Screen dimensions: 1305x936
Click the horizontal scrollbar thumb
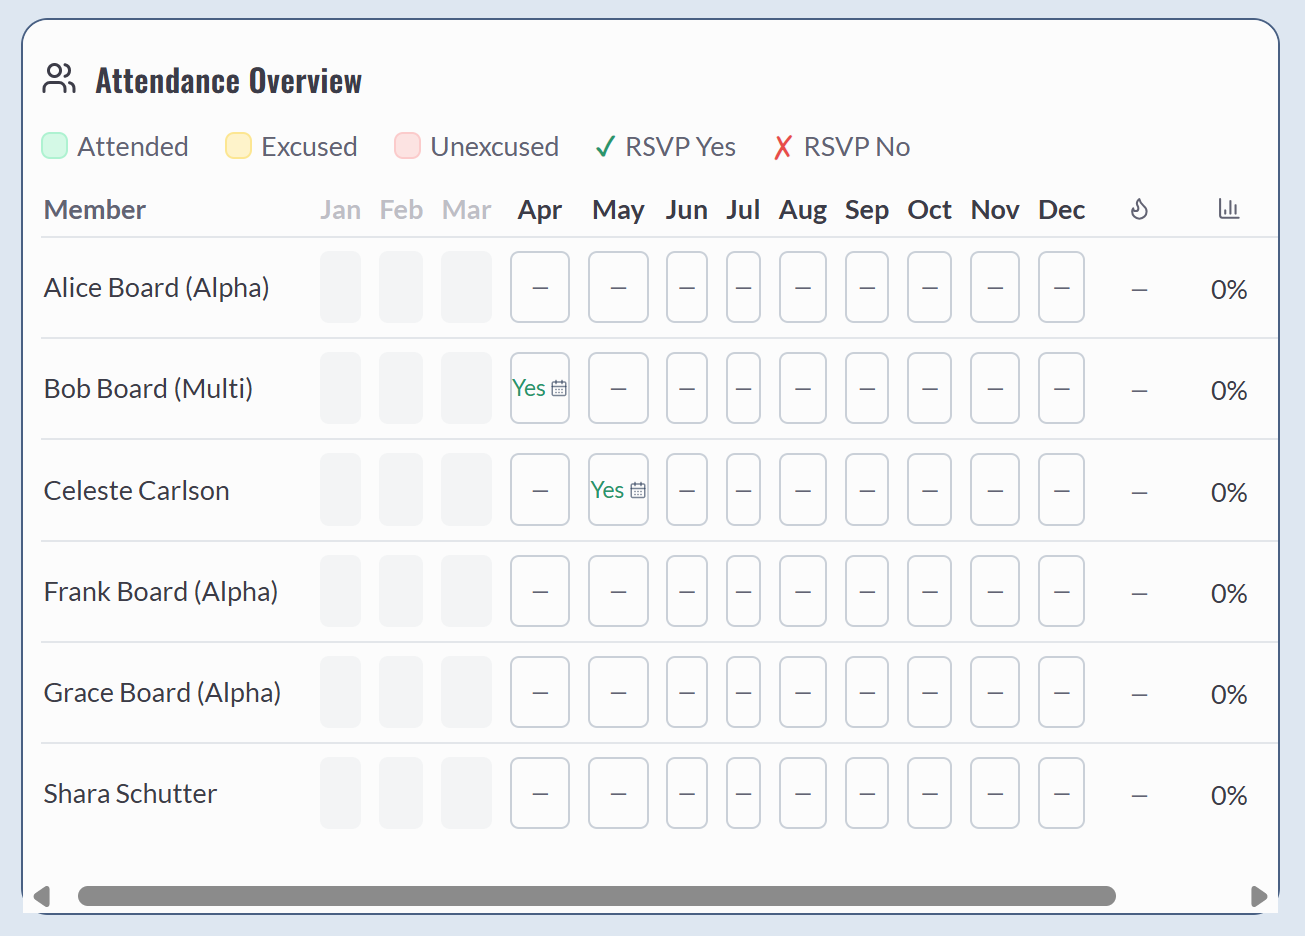point(597,896)
